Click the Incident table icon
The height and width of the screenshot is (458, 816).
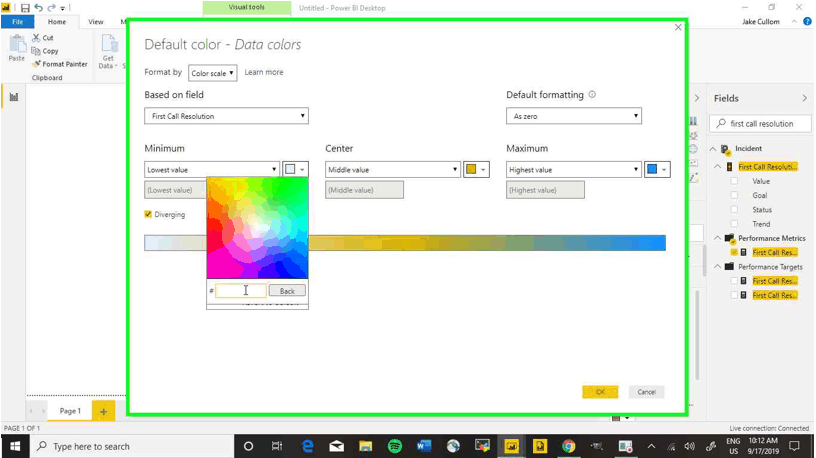(x=726, y=149)
